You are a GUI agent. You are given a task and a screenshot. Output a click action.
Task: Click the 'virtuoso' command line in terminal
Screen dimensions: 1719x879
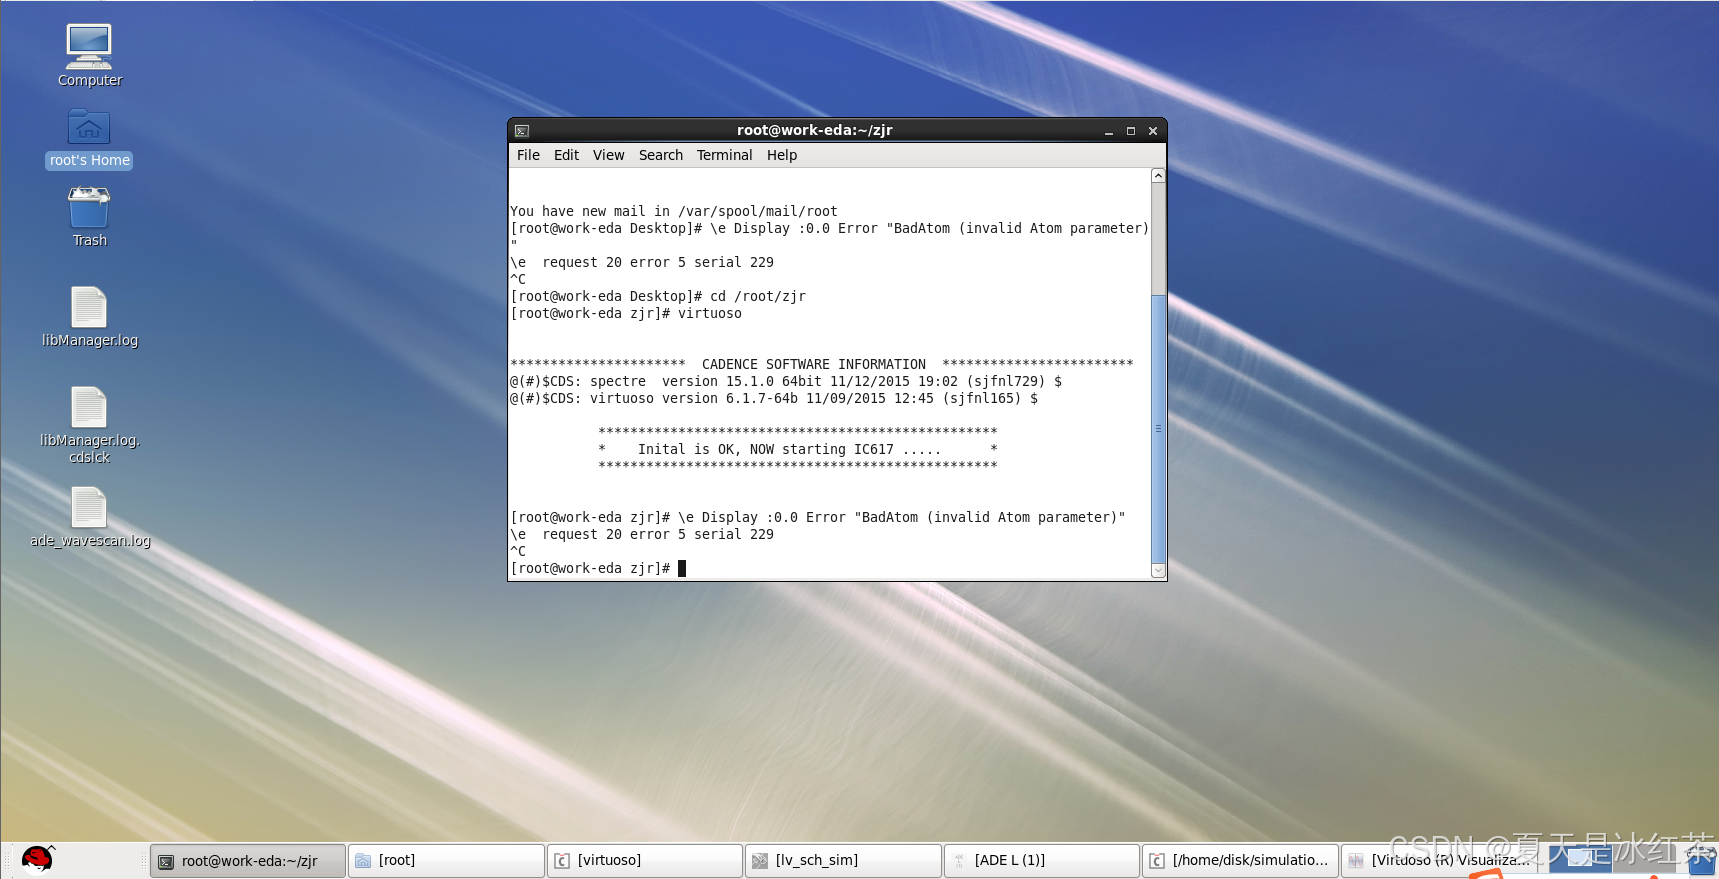(626, 313)
